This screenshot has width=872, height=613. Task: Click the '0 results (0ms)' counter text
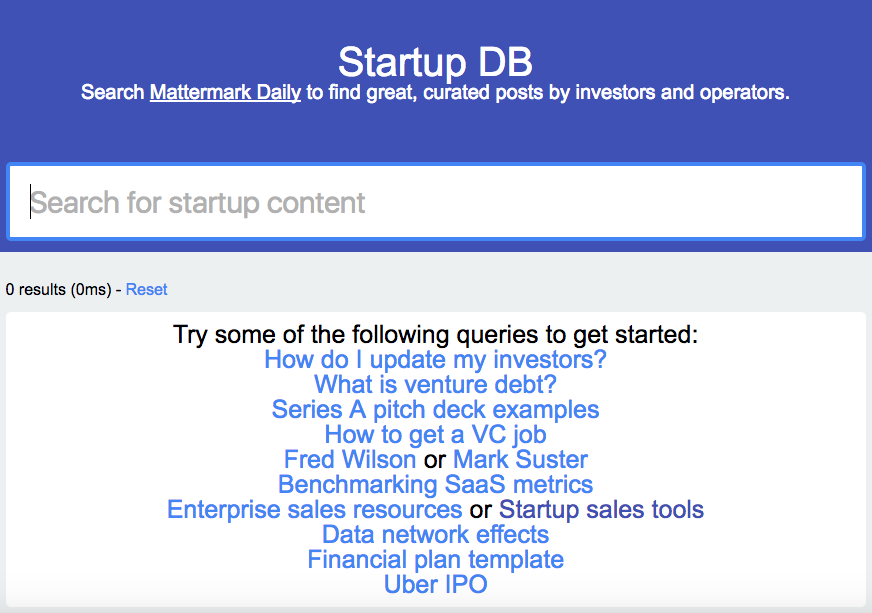click(56, 290)
